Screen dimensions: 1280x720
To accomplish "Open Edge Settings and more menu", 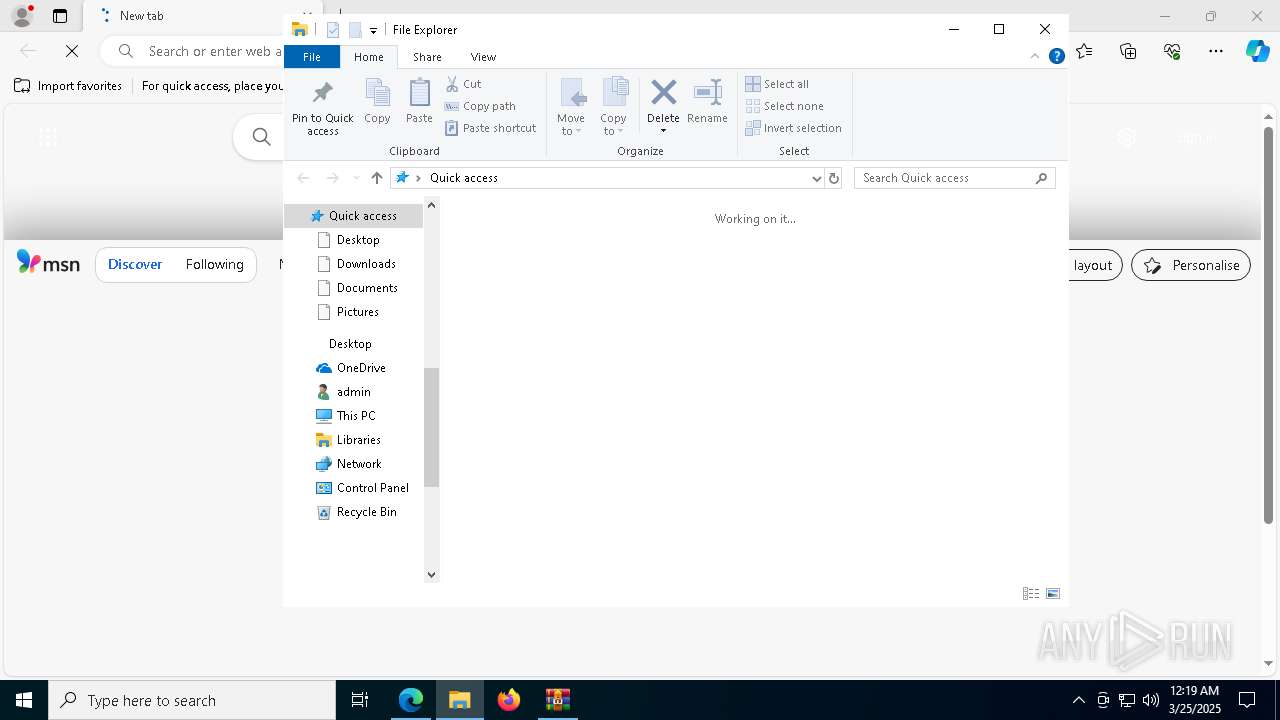I will 1216,51.
